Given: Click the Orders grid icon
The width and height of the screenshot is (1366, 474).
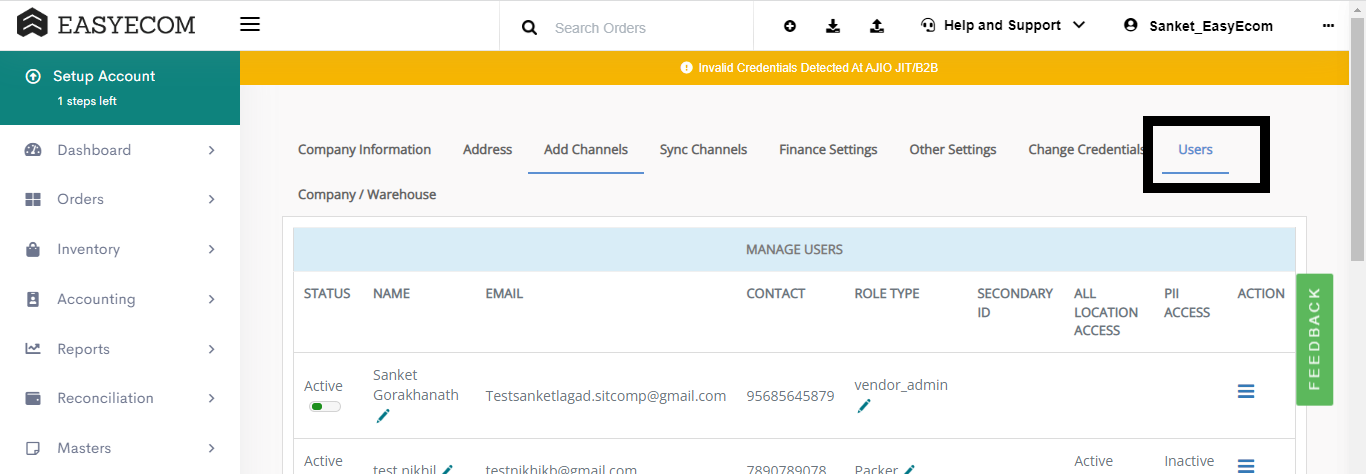Looking at the screenshot, I should [x=33, y=199].
